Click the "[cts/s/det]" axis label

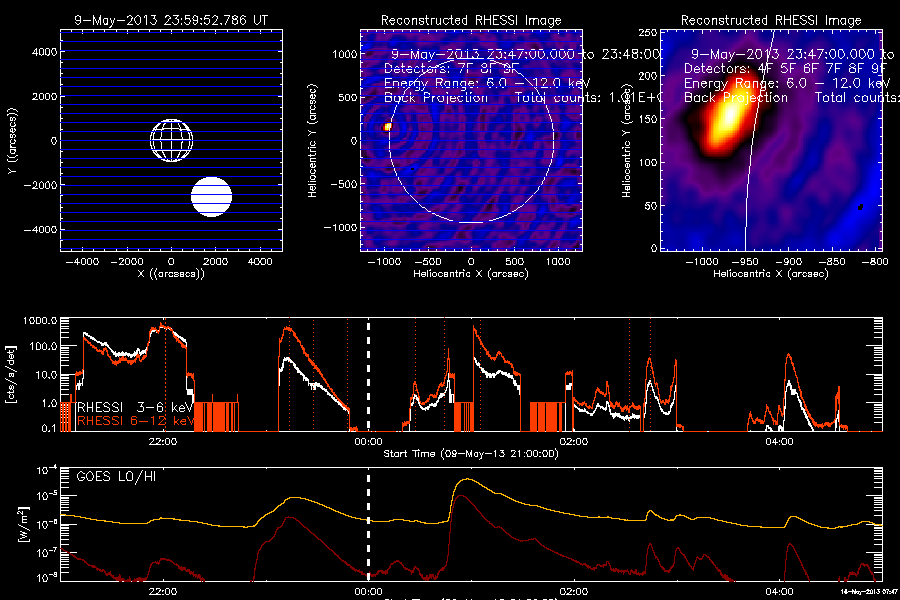[10, 374]
